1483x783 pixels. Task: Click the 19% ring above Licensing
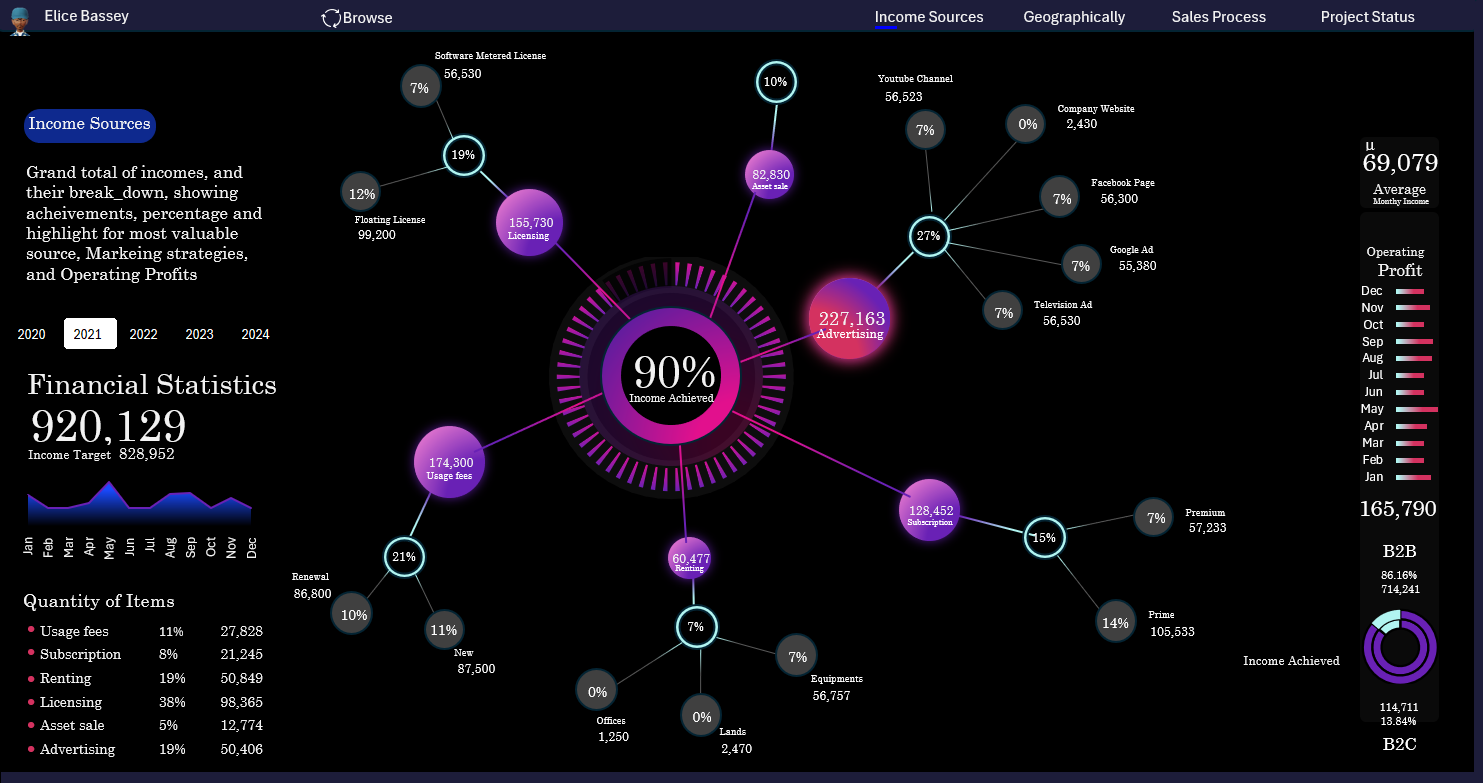coord(464,156)
